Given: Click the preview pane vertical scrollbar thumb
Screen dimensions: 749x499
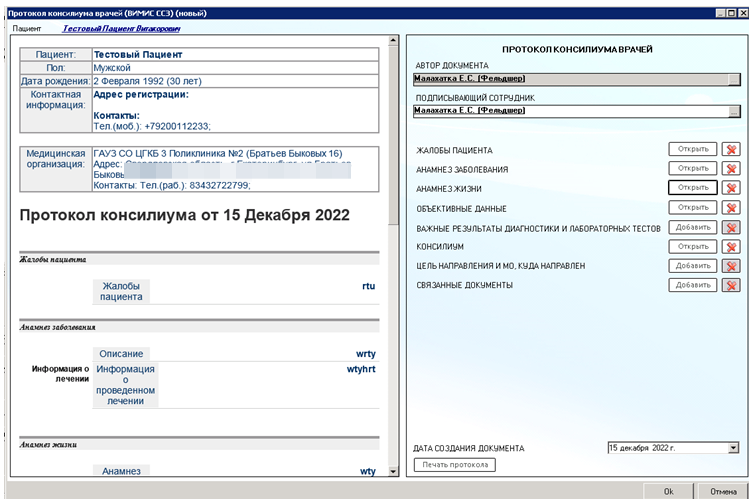Looking at the screenshot, I should coord(393,135).
